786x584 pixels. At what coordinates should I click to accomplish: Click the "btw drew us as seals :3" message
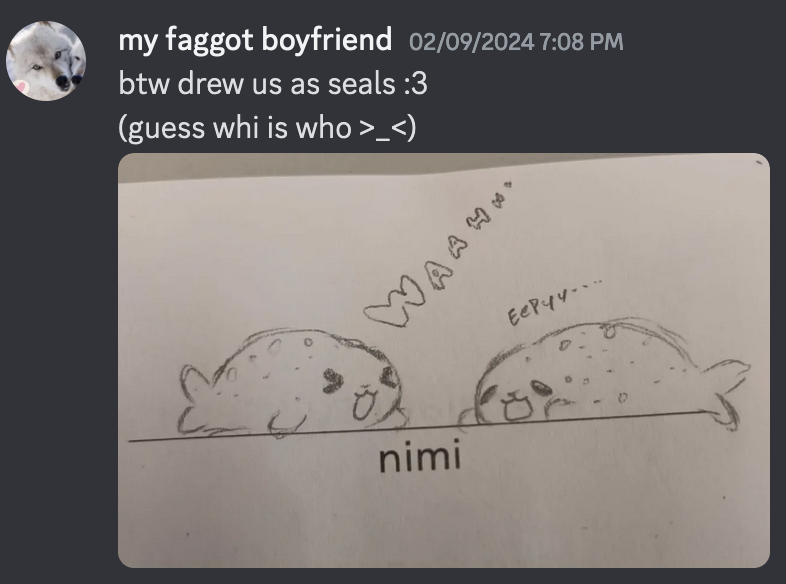point(273,83)
